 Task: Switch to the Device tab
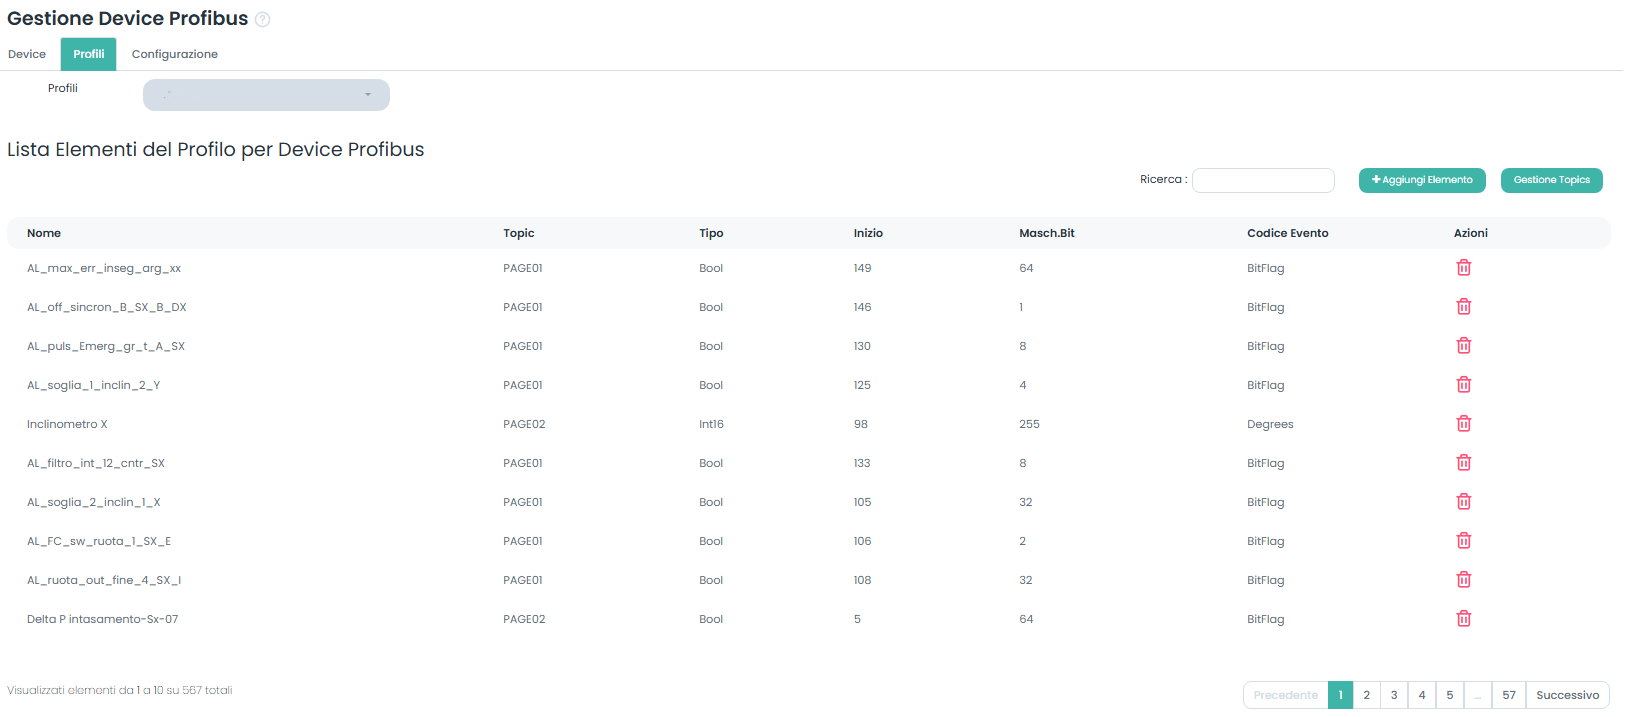pyautogui.click(x=27, y=54)
